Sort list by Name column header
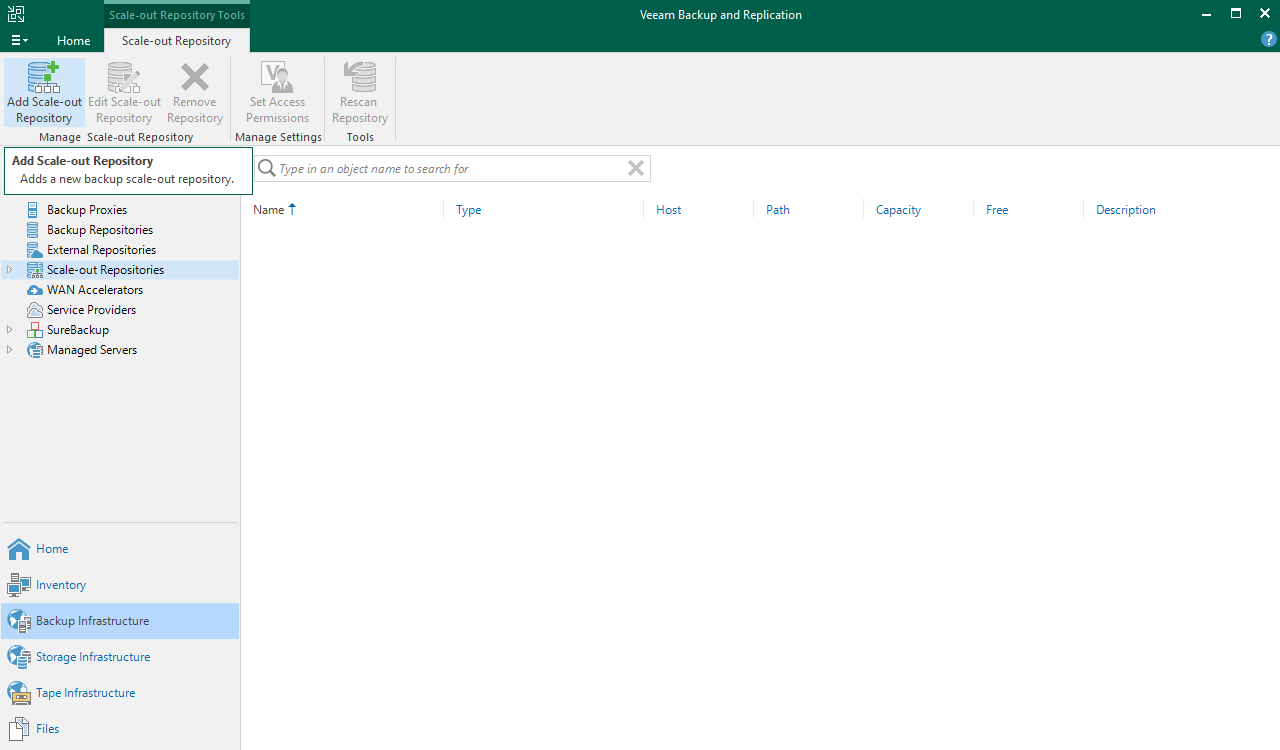The width and height of the screenshot is (1280, 750). pos(269,210)
